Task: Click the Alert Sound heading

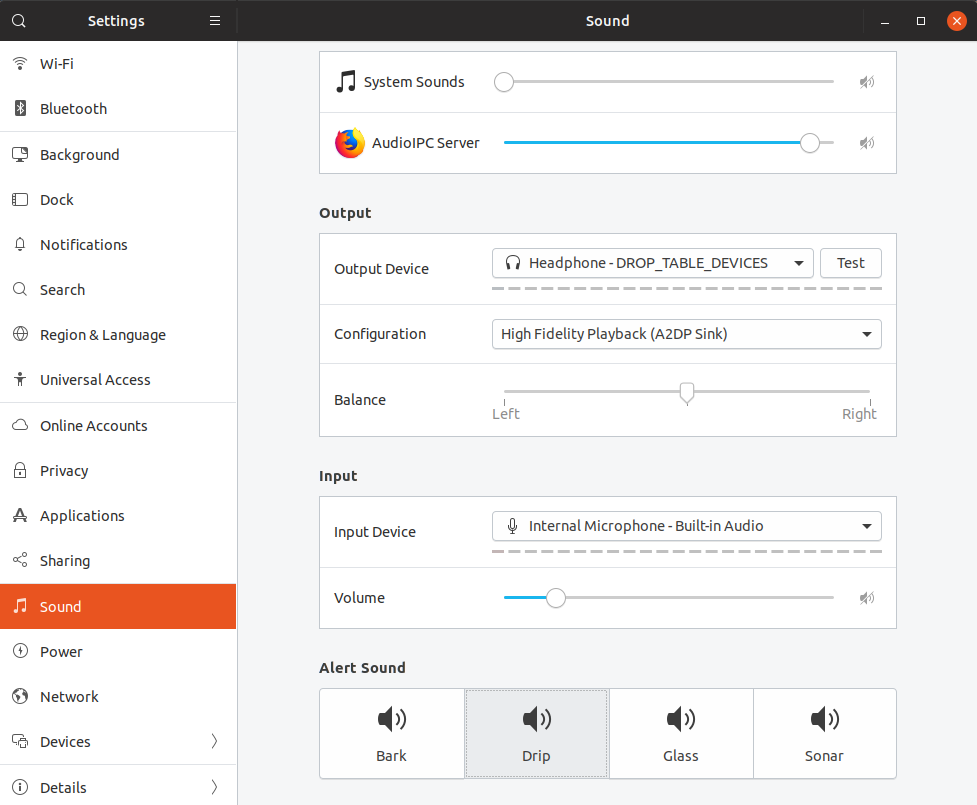Action: tap(362, 667)
